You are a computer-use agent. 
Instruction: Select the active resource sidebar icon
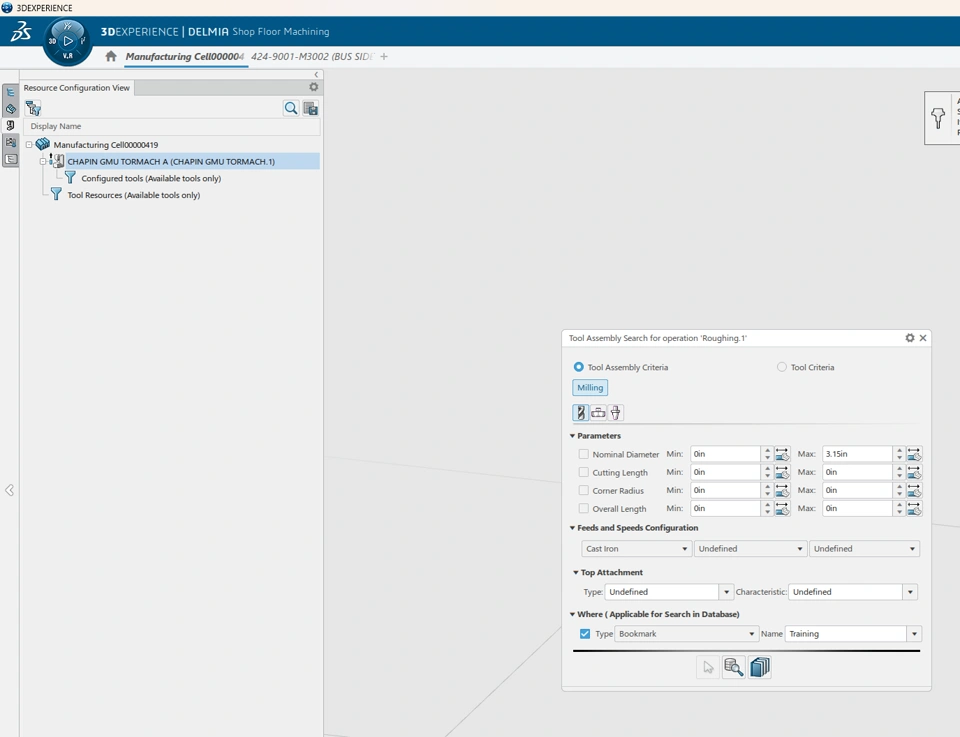tap(10, 125)
